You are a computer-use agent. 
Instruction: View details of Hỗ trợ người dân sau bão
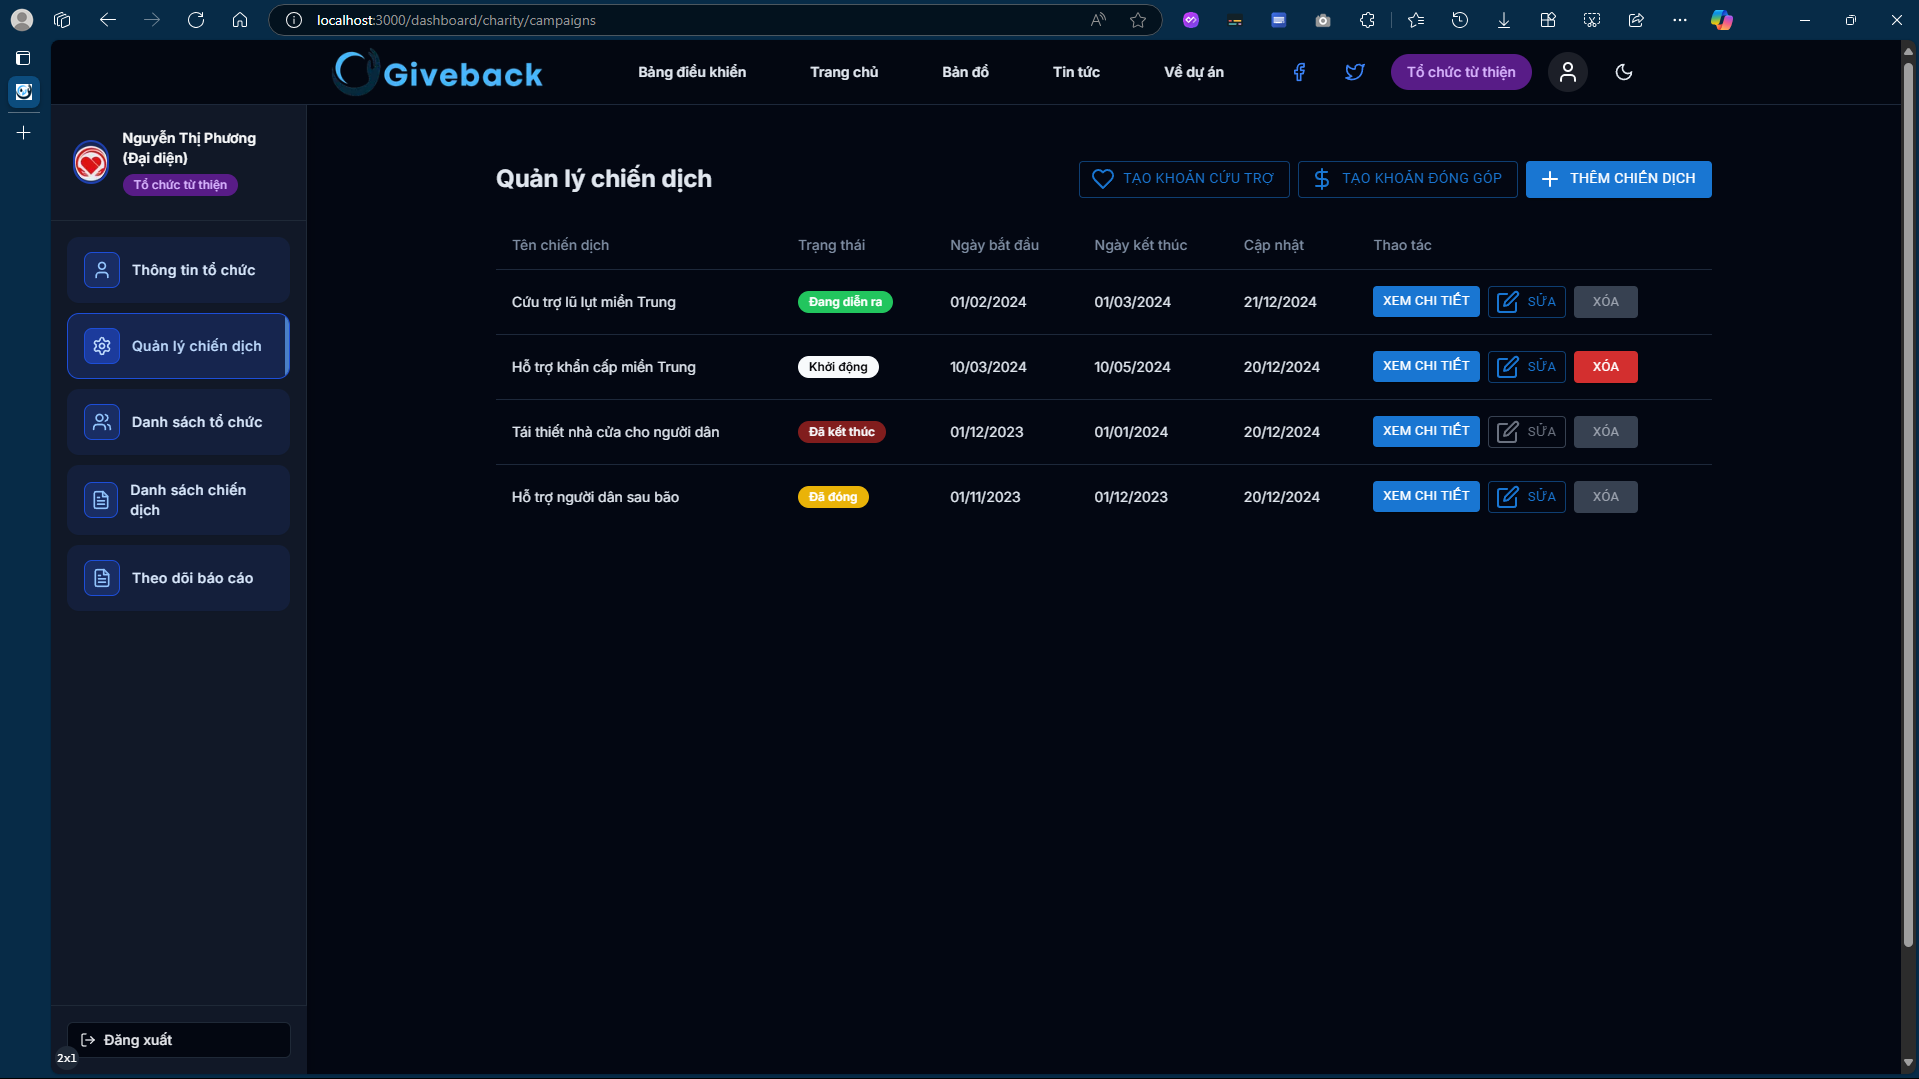click(x=1426, y=496)
